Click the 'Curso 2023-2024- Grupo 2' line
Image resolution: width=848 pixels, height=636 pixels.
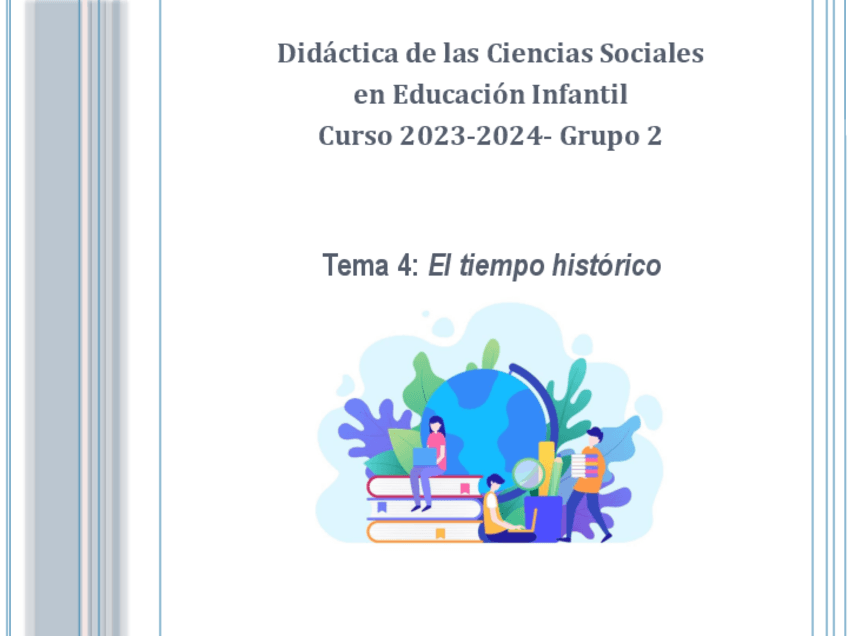pos(490,136)
